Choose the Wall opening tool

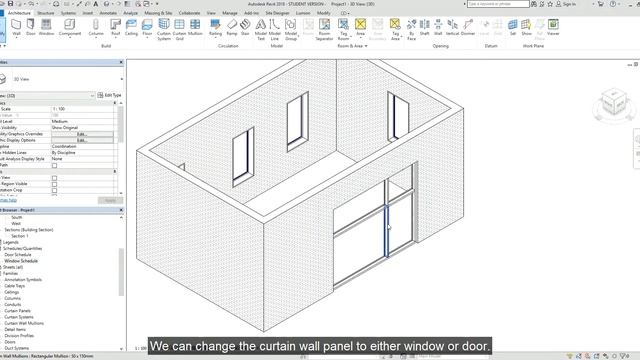click(x=438, y=28)
